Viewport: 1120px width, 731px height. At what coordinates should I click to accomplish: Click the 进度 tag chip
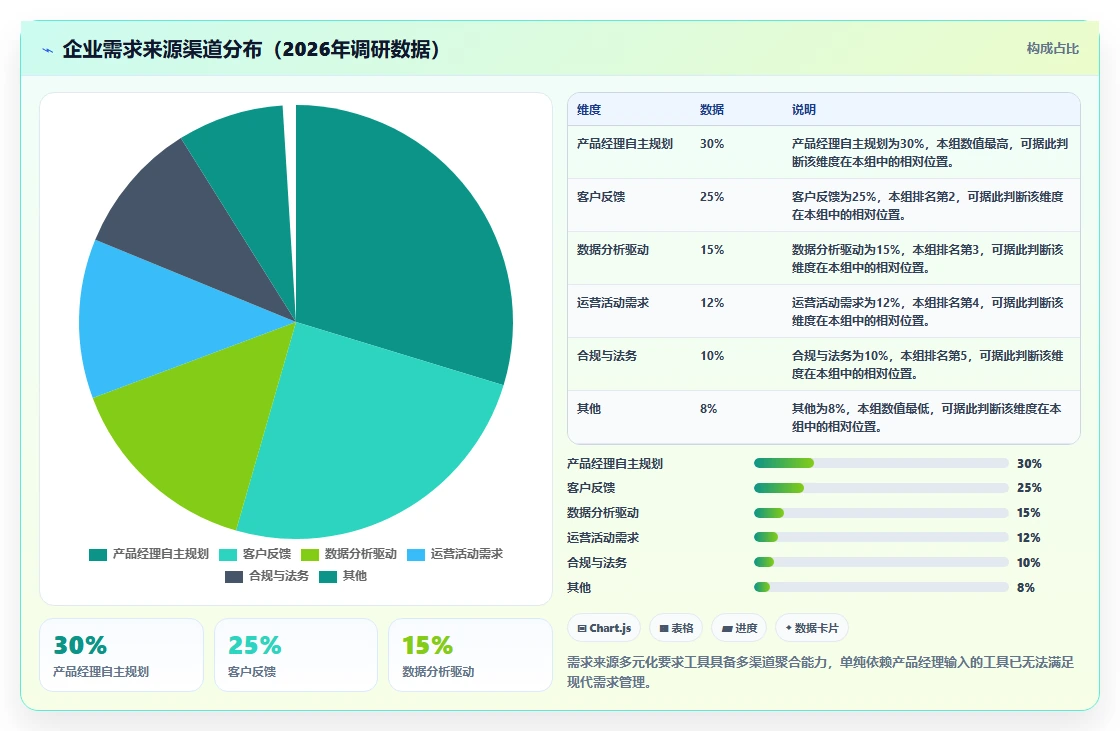739,628
